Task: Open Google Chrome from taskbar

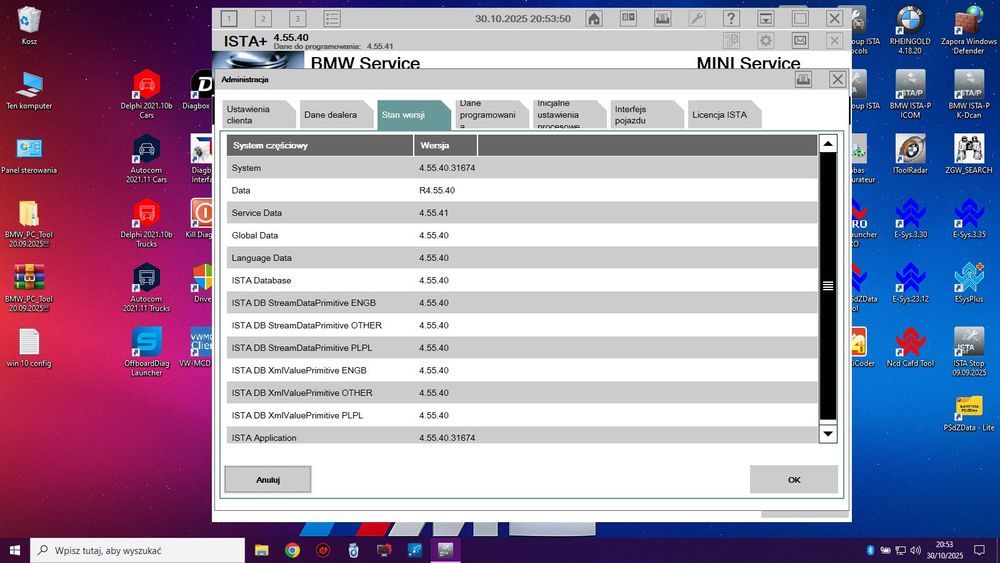Action: coord(292,550)
